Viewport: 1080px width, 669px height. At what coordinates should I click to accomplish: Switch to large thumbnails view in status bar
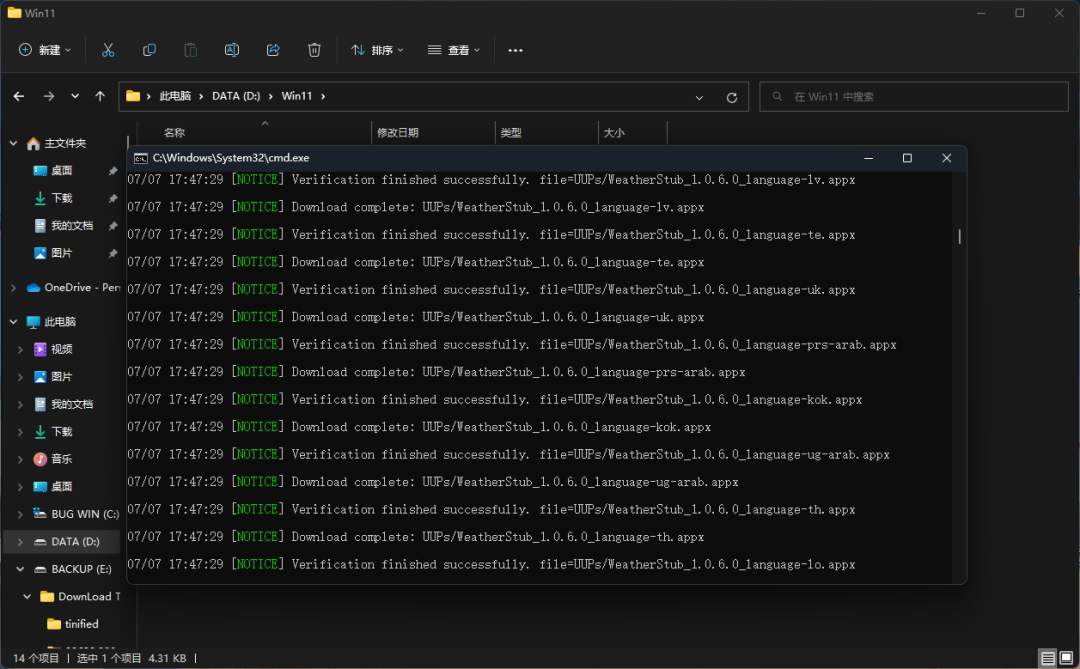click(x=1066, y=658)
